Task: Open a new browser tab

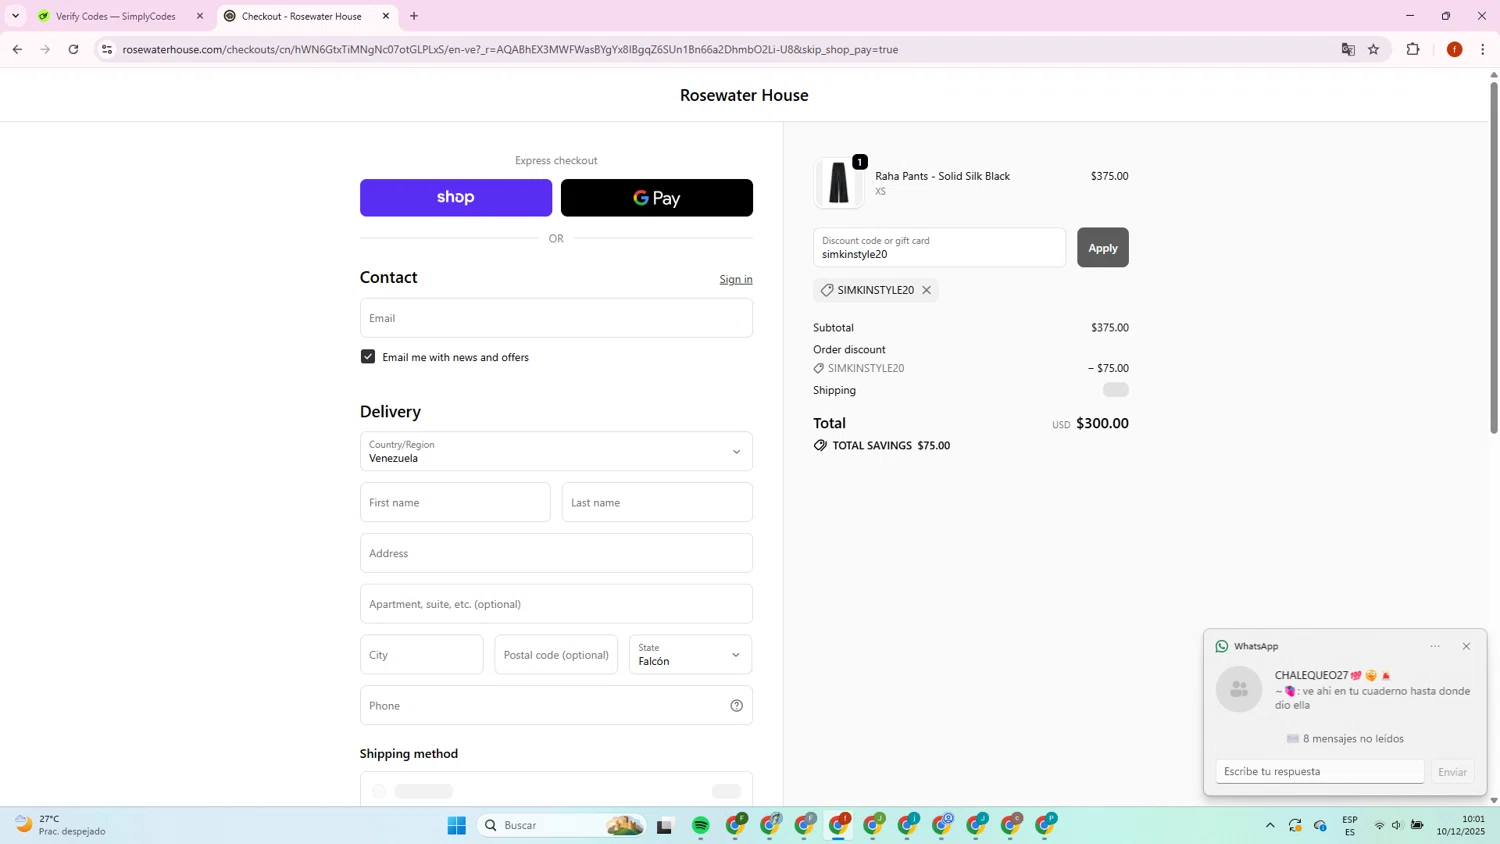Action: click(x=414, y=16)
